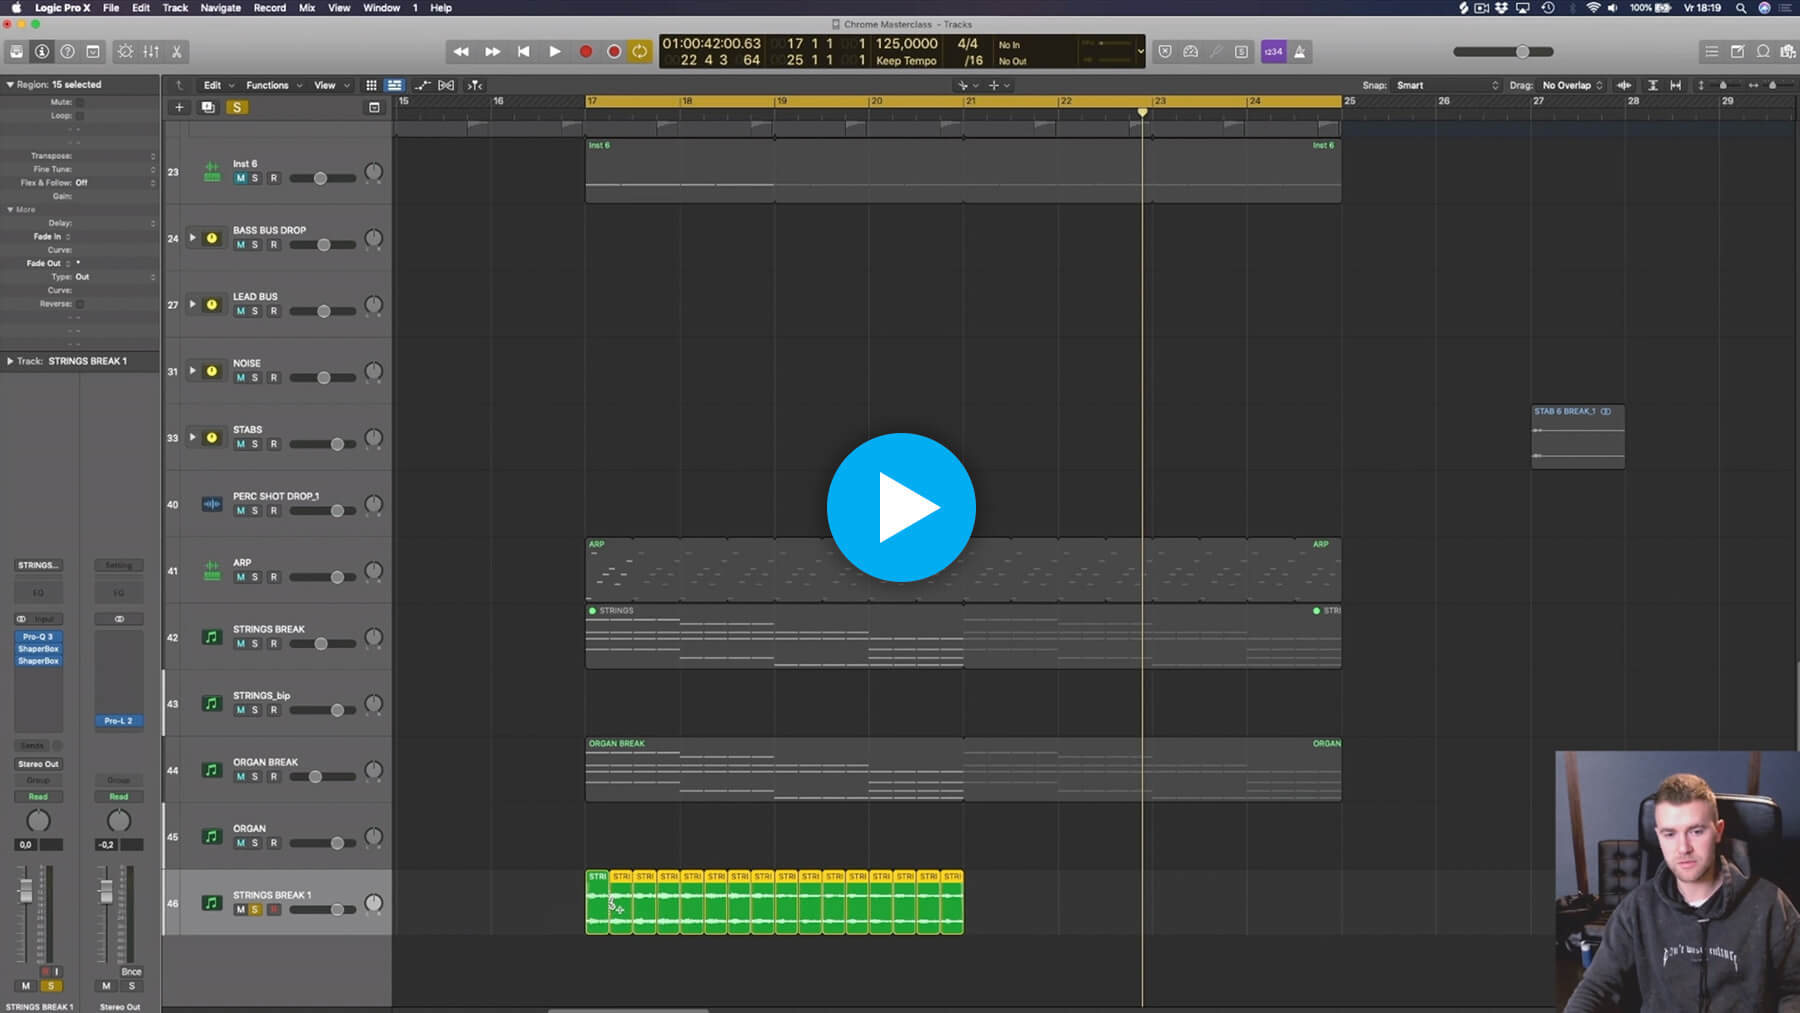Play the video with center play button
The width and height of the screenshot is (1800, 1013).
coord(901,507)
